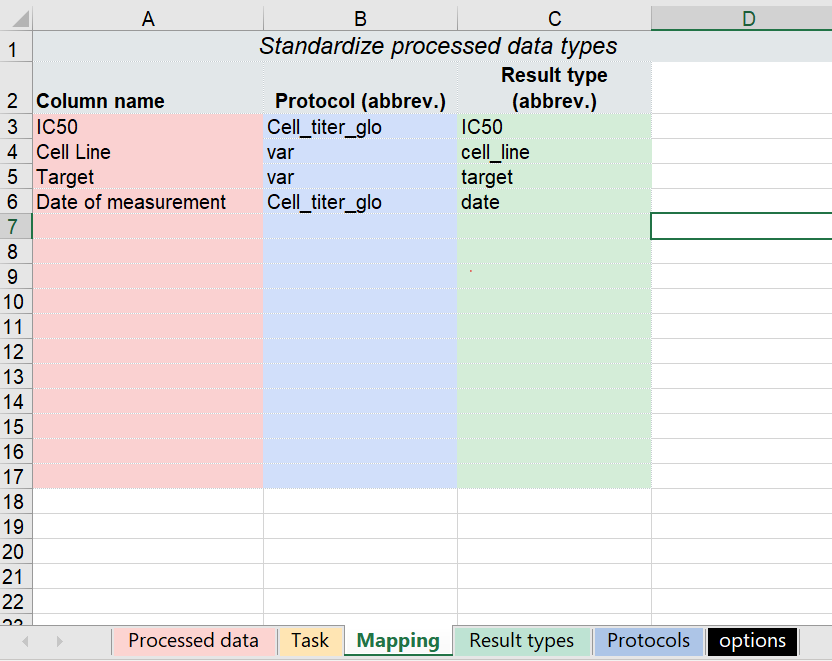Open the Protocols sheet tab
The width and height of the screenshot is (832, 661).
coord(648,641)
